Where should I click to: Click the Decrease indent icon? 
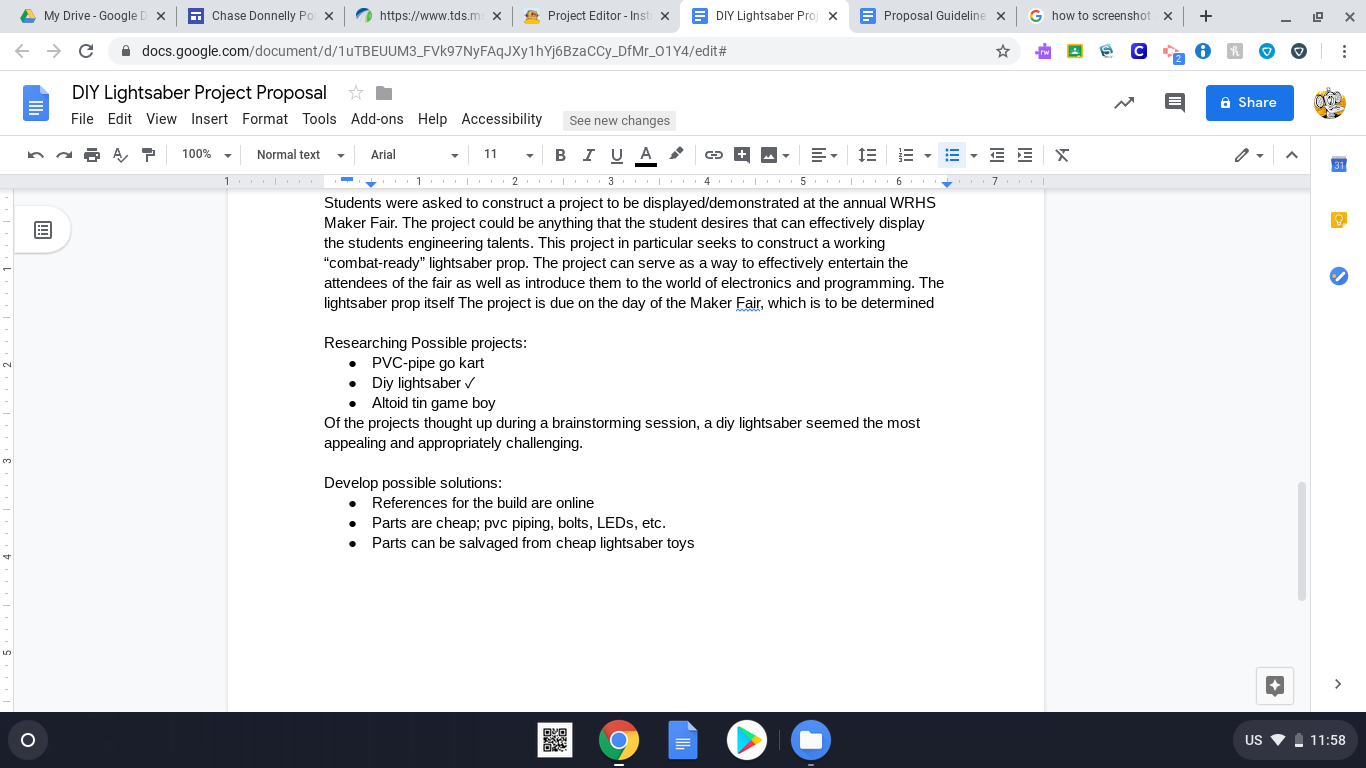[x=997, y=155]
